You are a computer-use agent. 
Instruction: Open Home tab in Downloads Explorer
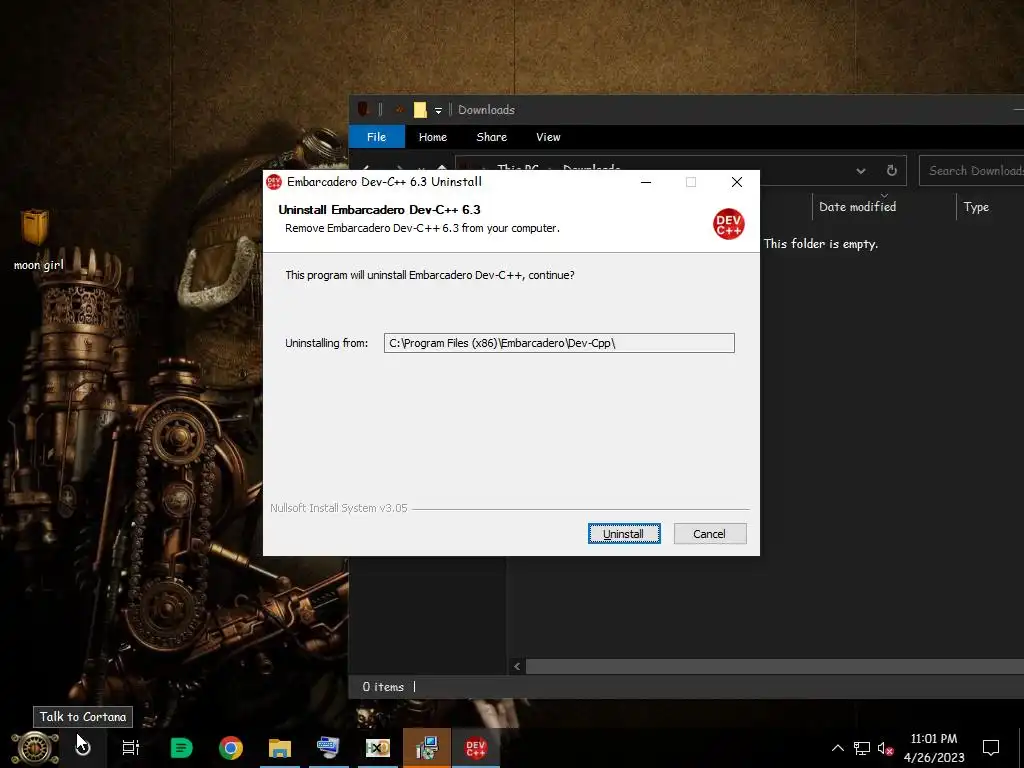(x=432, y=136)
